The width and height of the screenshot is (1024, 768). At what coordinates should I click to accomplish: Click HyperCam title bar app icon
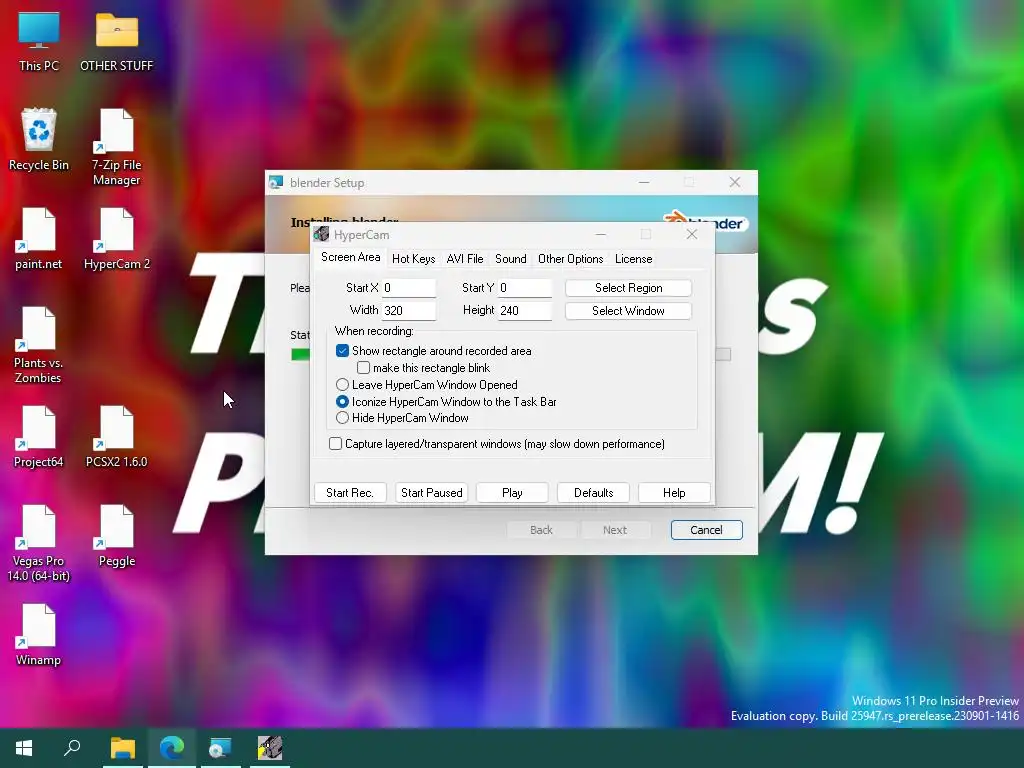point(321,234)
